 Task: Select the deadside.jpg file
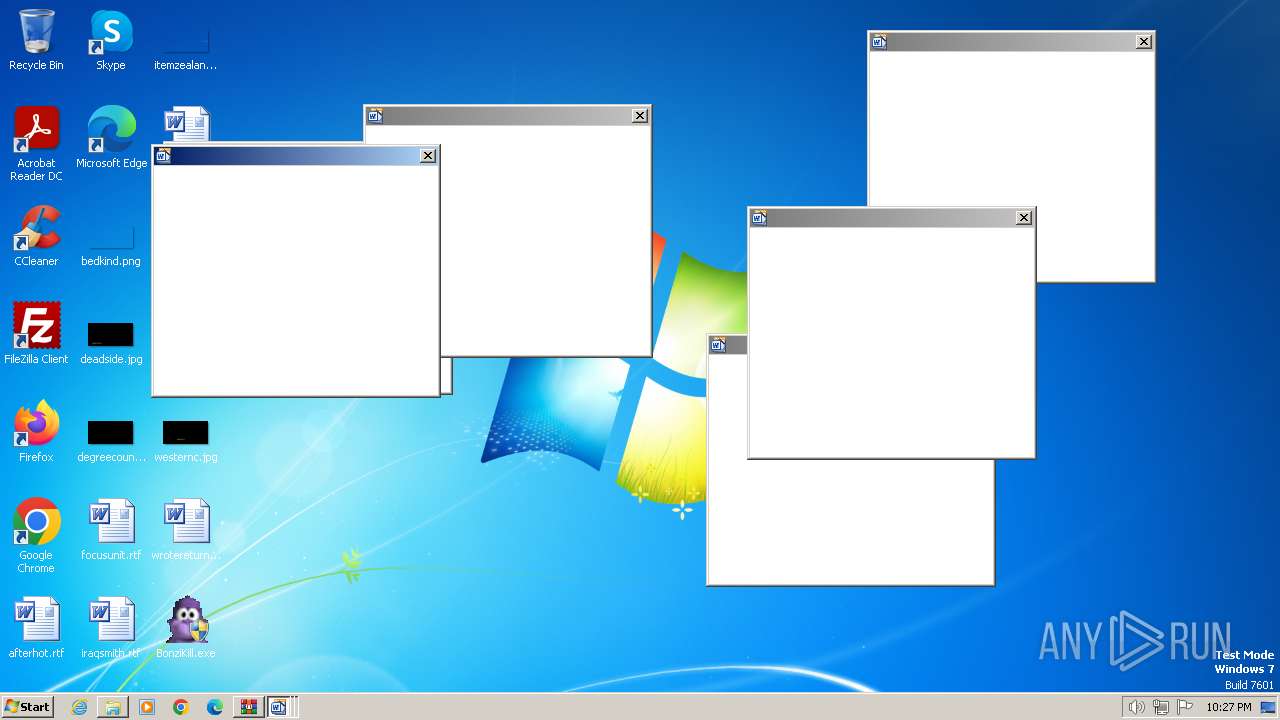(x=111, y=344)
